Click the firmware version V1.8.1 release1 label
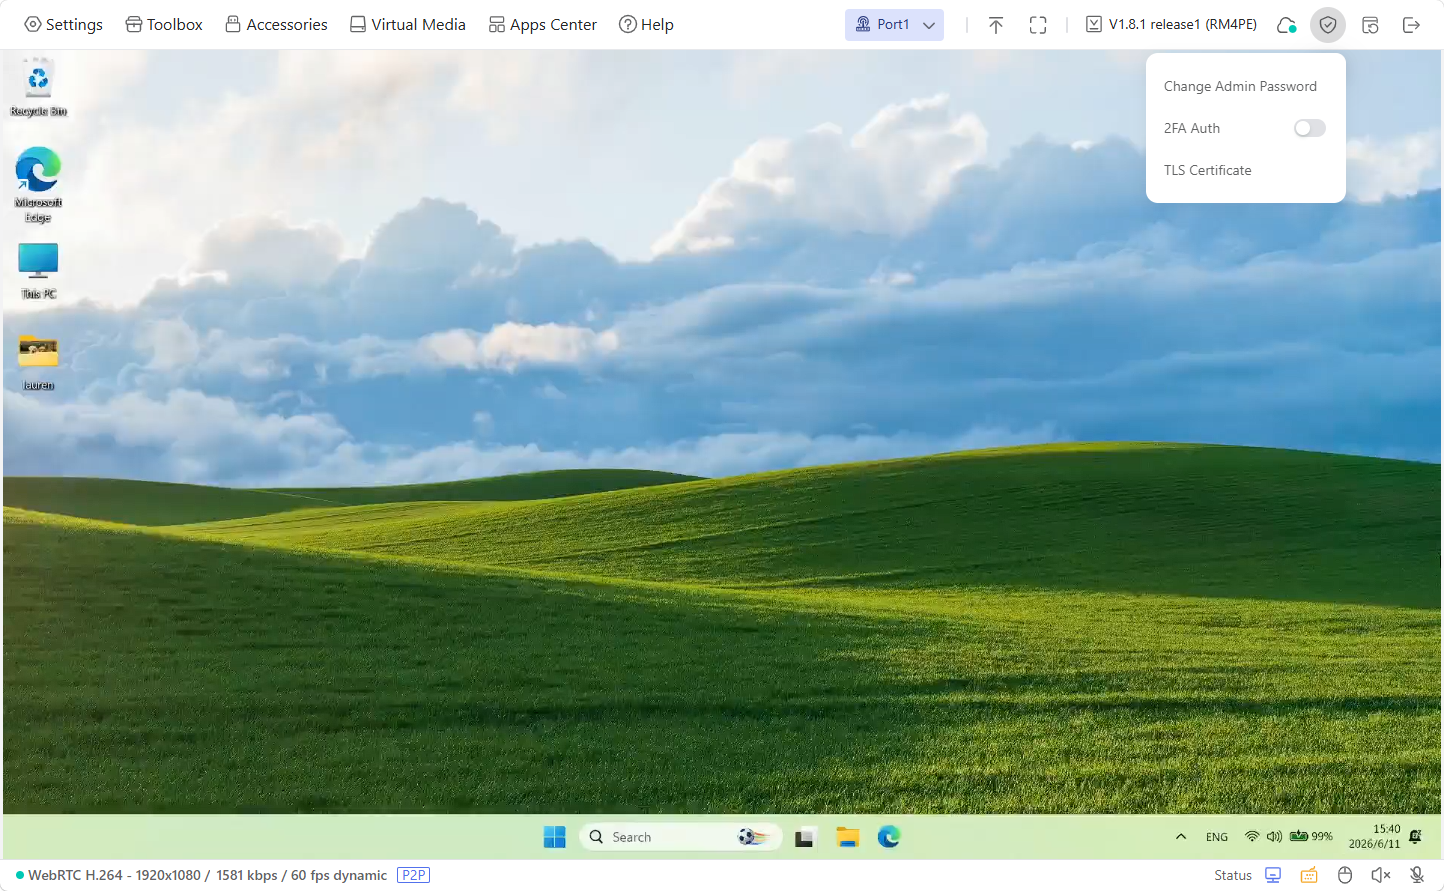This screenshot has width=1444, height=891. (x=1171, y=24)
